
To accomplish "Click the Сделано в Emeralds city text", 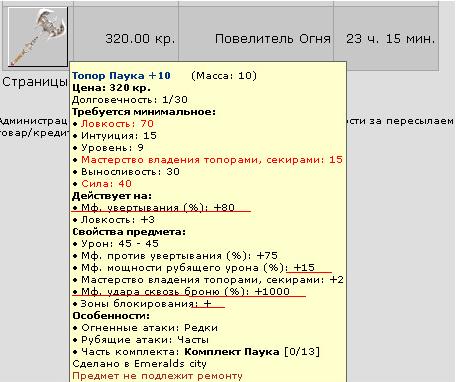I will tap(139, 364).
